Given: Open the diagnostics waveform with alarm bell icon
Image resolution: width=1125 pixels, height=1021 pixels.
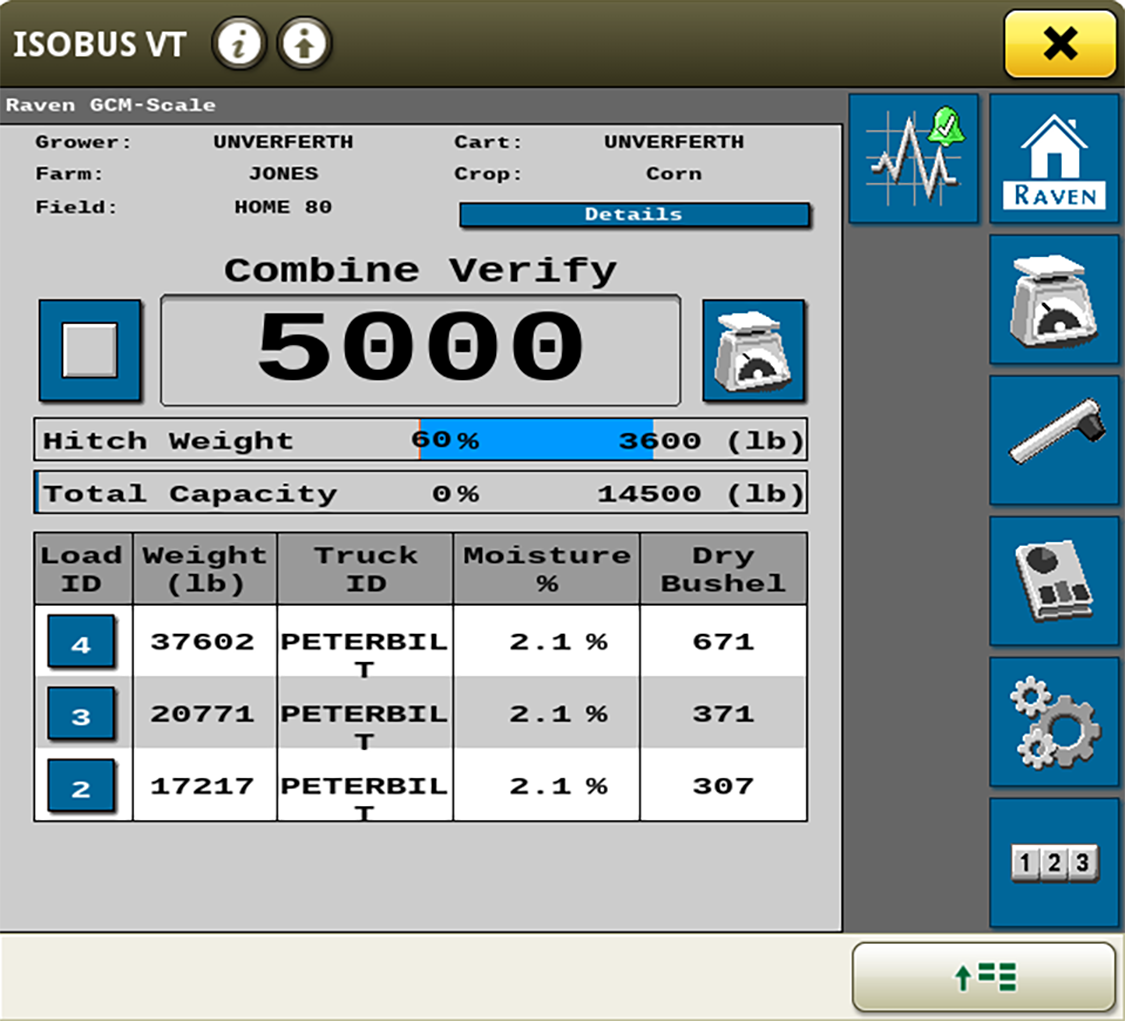Looking at the screenshot, I should (x=913, y=158).
